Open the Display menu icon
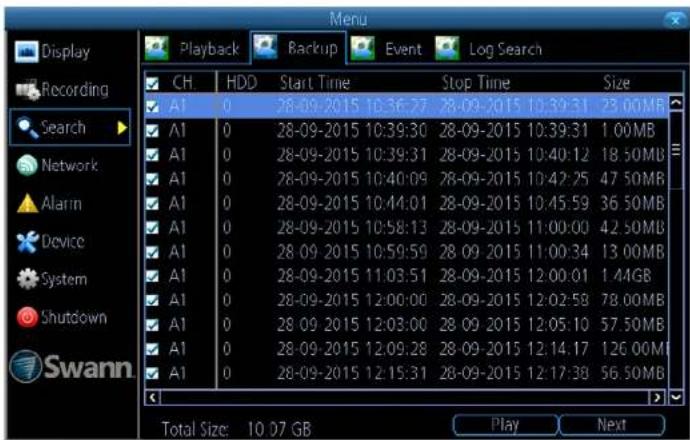 click(26, 51)
